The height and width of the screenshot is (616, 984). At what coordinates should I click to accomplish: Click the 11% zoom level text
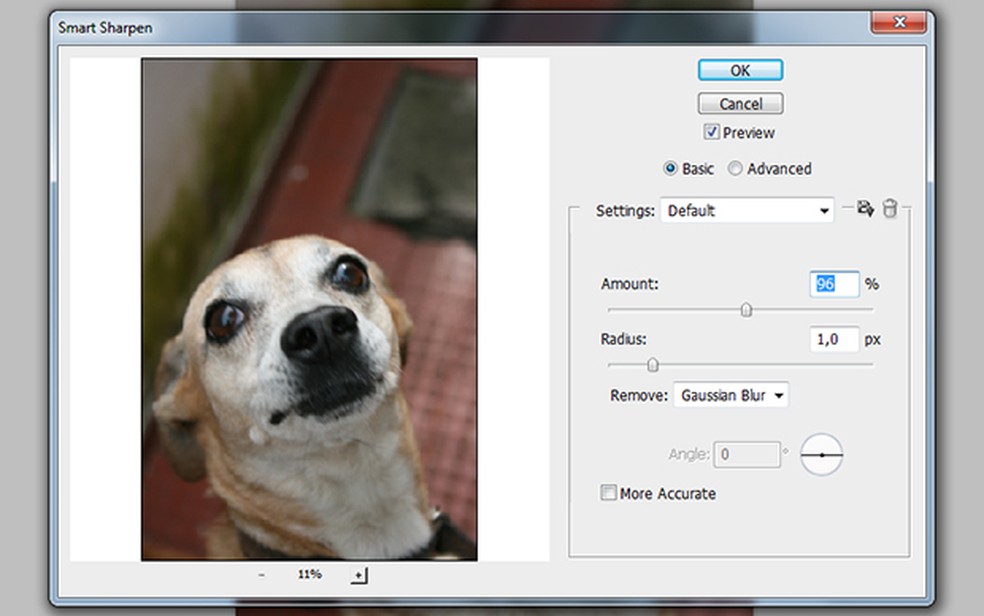click(309, 574)
